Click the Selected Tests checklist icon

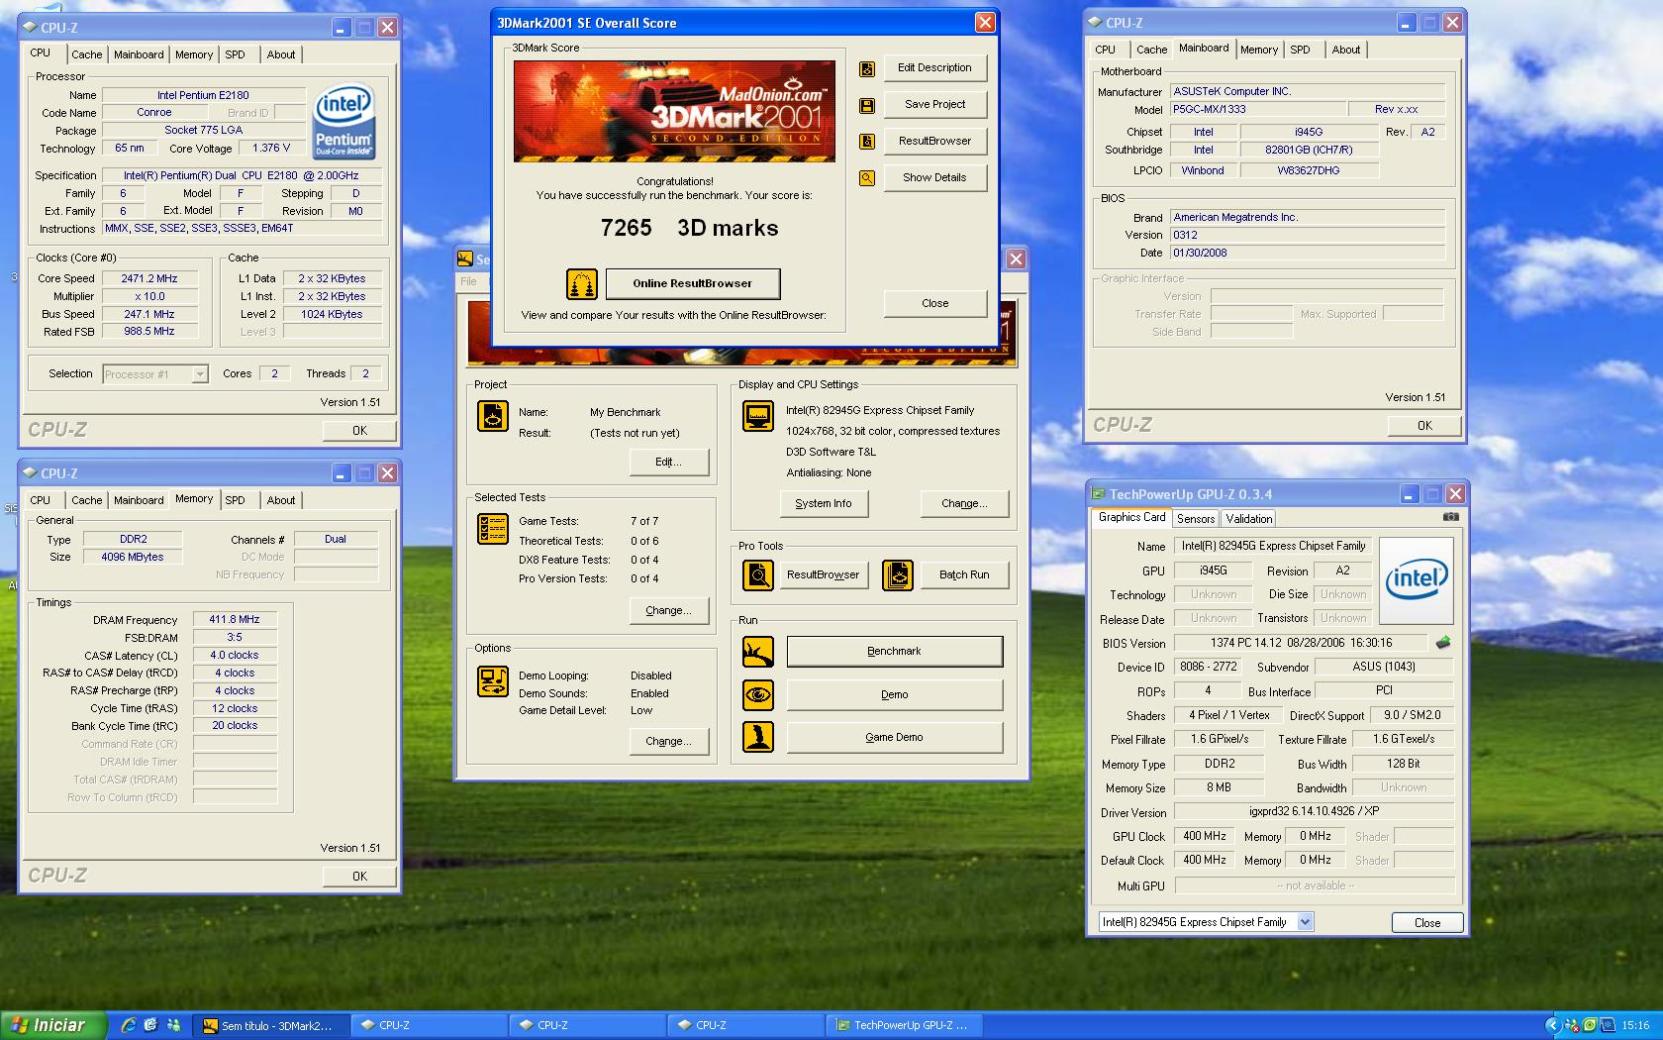tap(492, 529)
